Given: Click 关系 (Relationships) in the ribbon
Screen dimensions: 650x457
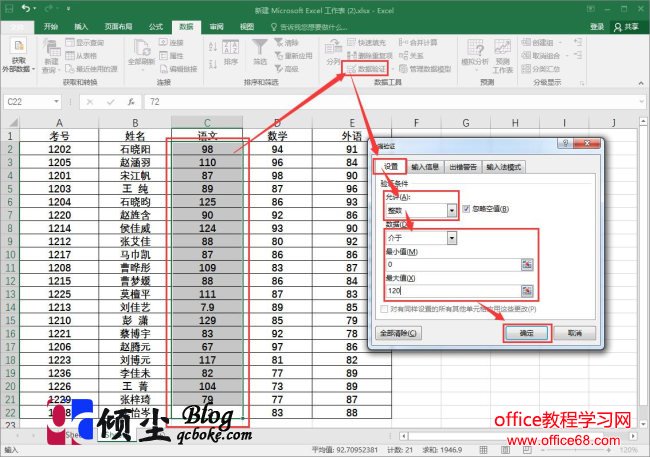Looking at the screenshot, I should click(411, 56).
